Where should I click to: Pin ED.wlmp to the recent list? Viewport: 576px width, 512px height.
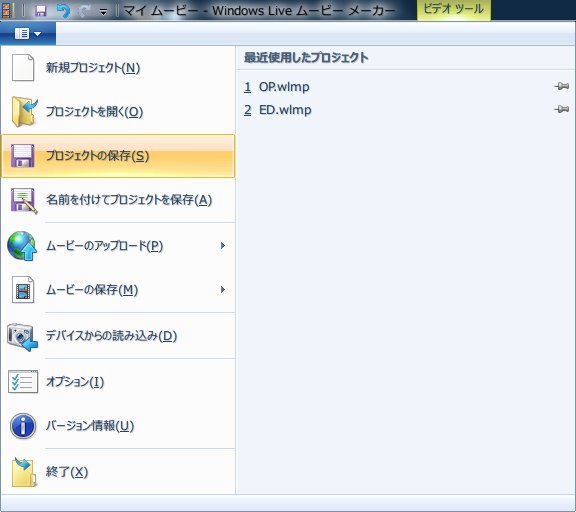coord(561,109)
